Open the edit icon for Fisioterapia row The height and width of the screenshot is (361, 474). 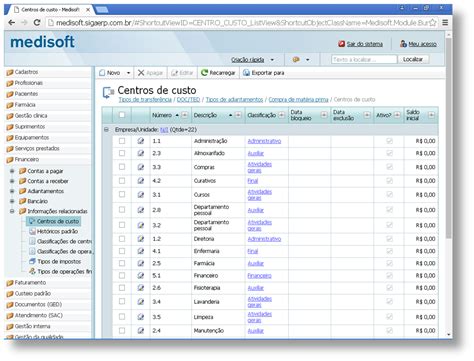tap(141, 288)
